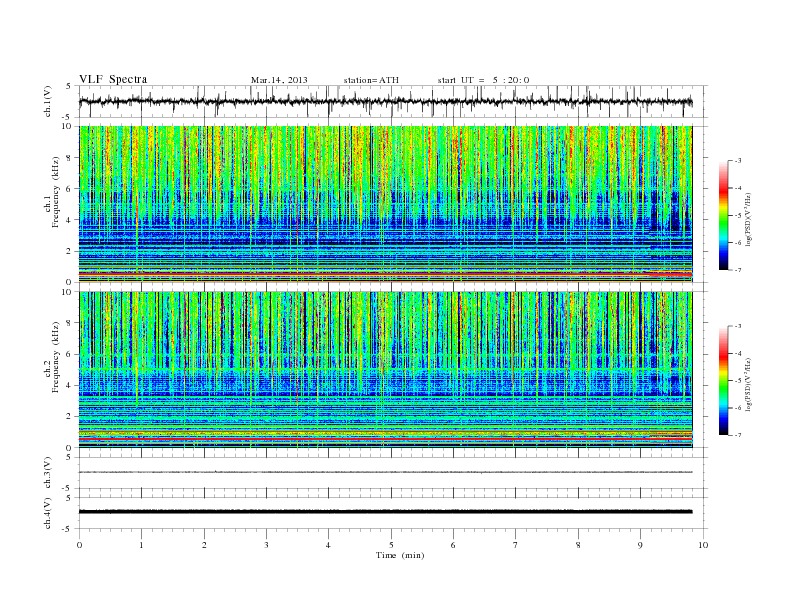Click the 'ch.1(V)' waveform axis label
This screenshot has height=612, width=792.
[48, 101]
